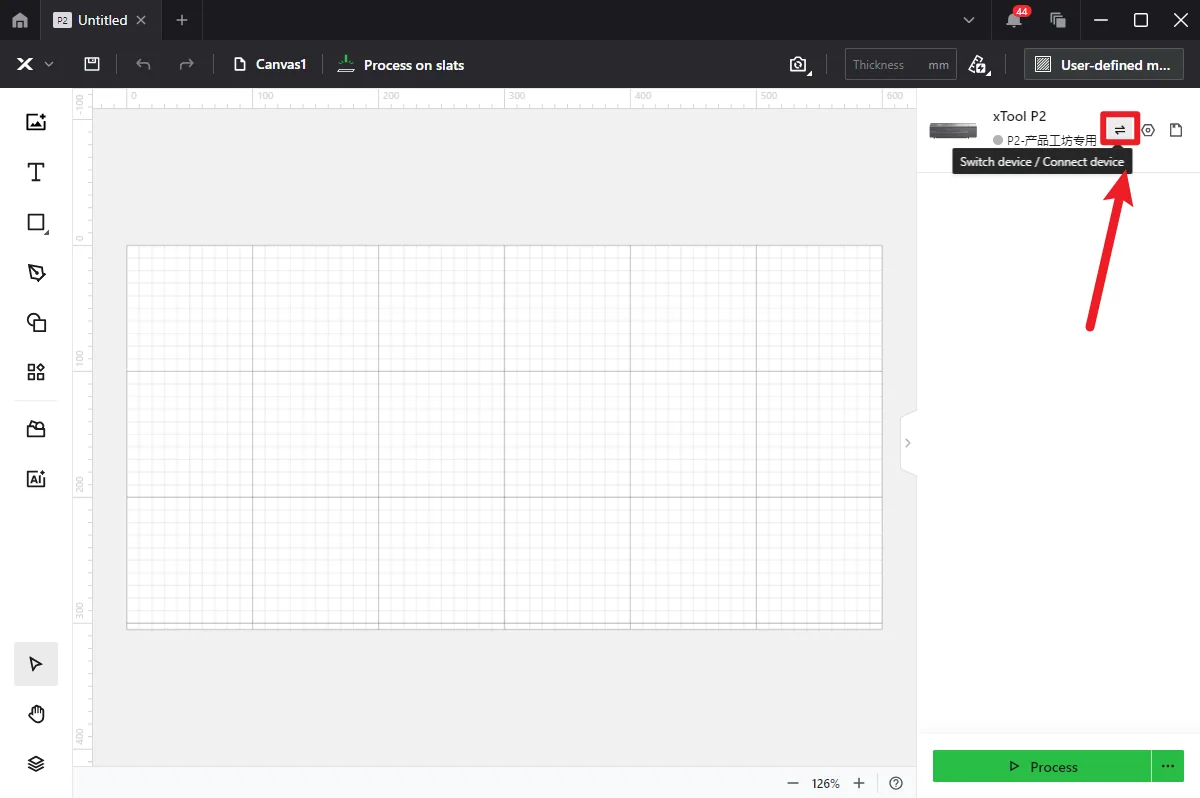1200x798 pixels.
Task: Save the project with the disk icon
Action: point(92,64)
